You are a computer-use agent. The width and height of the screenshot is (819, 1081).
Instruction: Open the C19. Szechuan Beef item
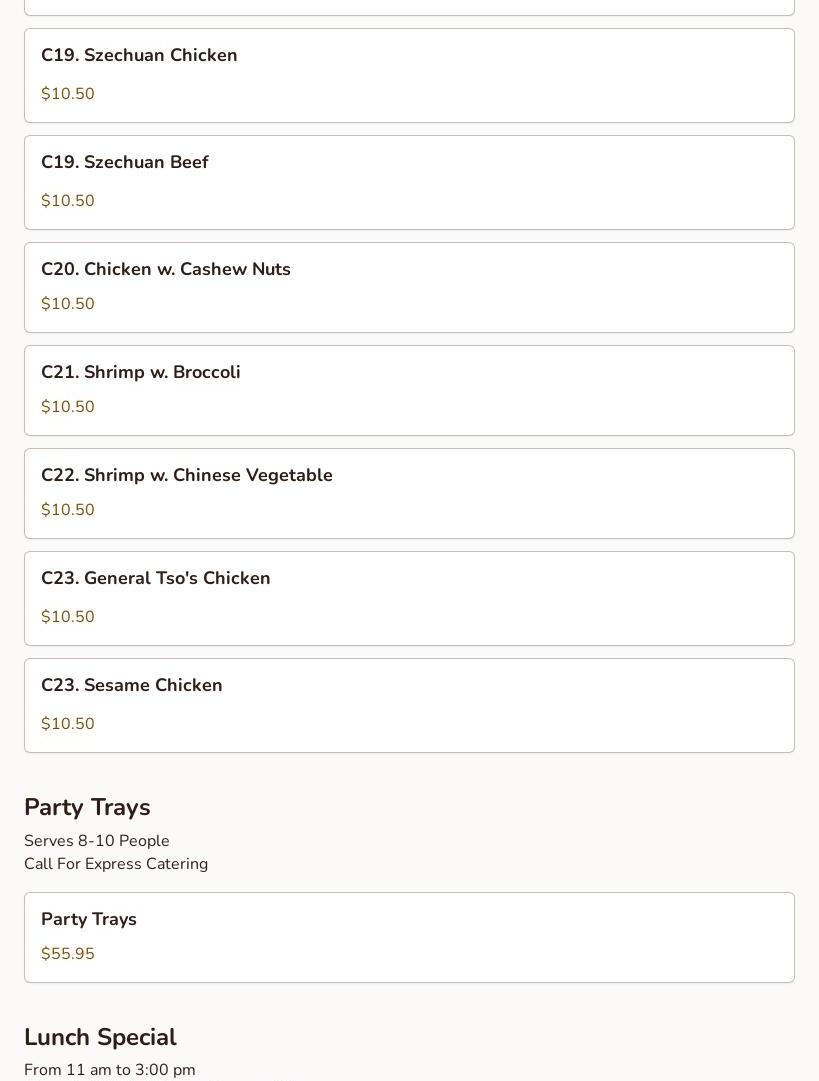pos(125,163)
